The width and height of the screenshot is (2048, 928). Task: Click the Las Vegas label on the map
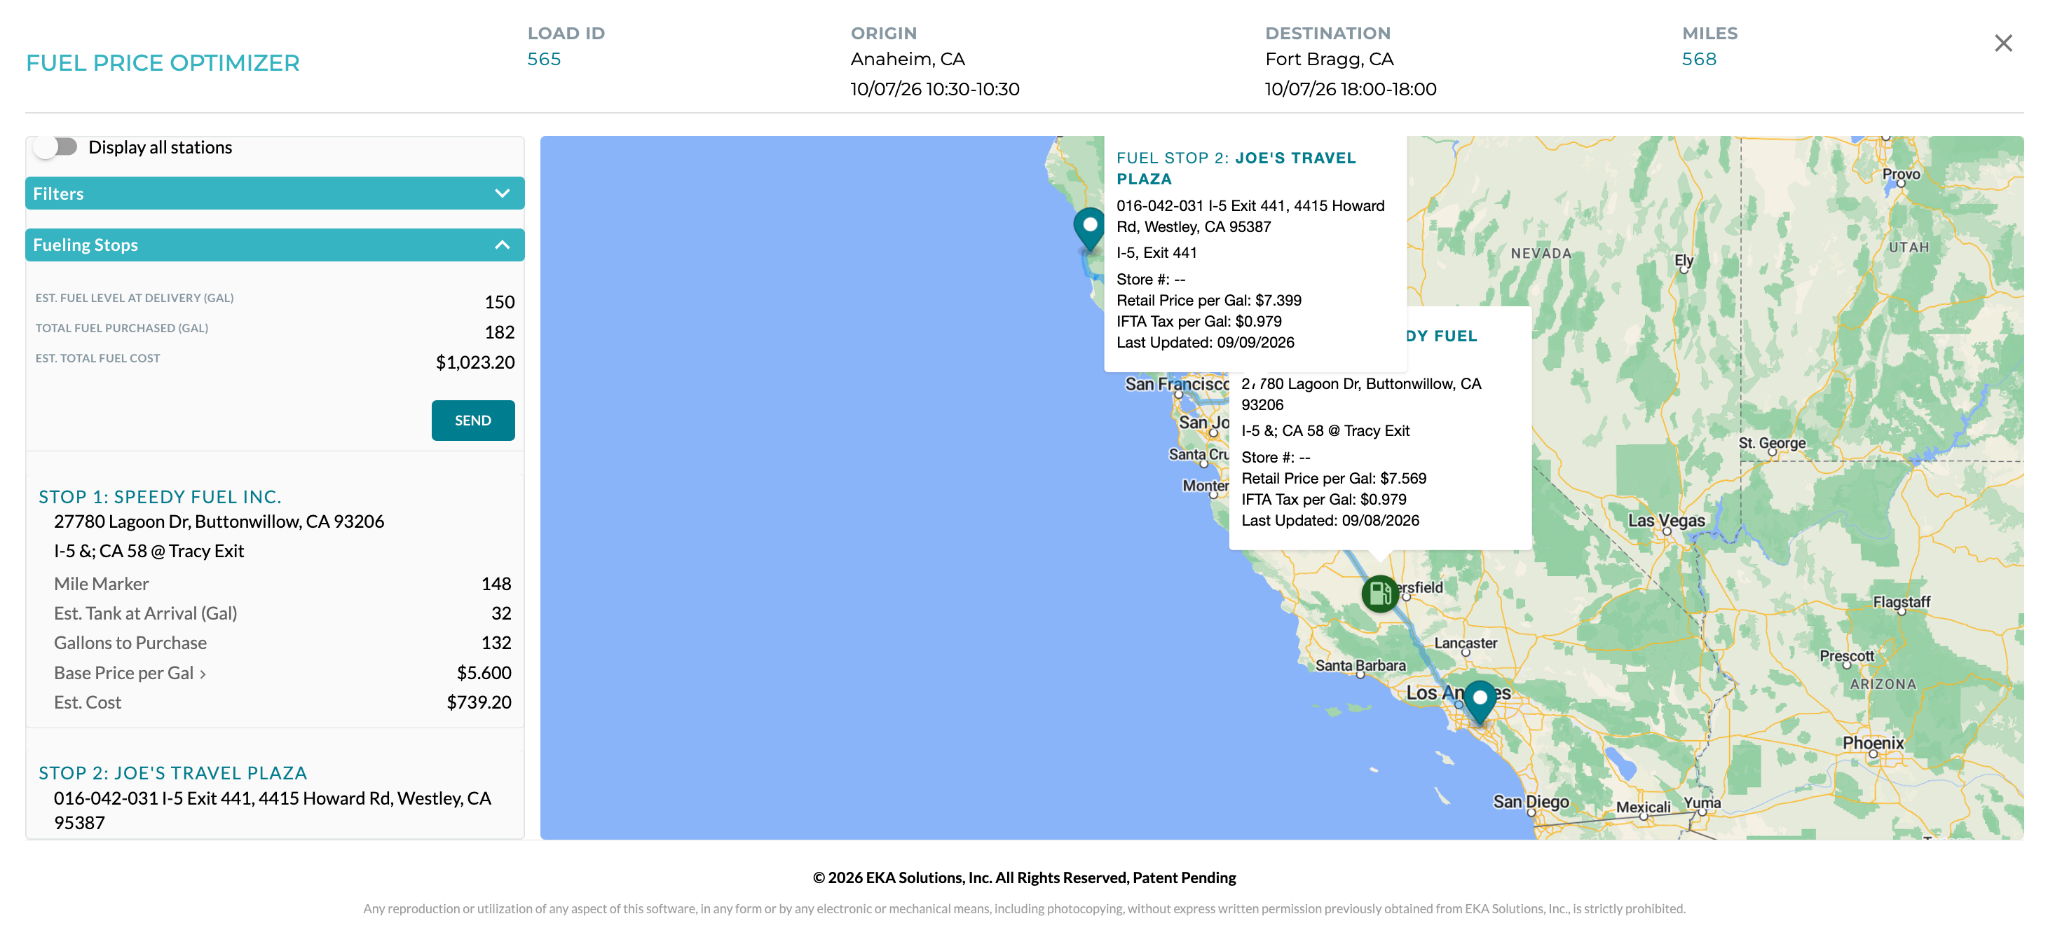click(1666, 521)
